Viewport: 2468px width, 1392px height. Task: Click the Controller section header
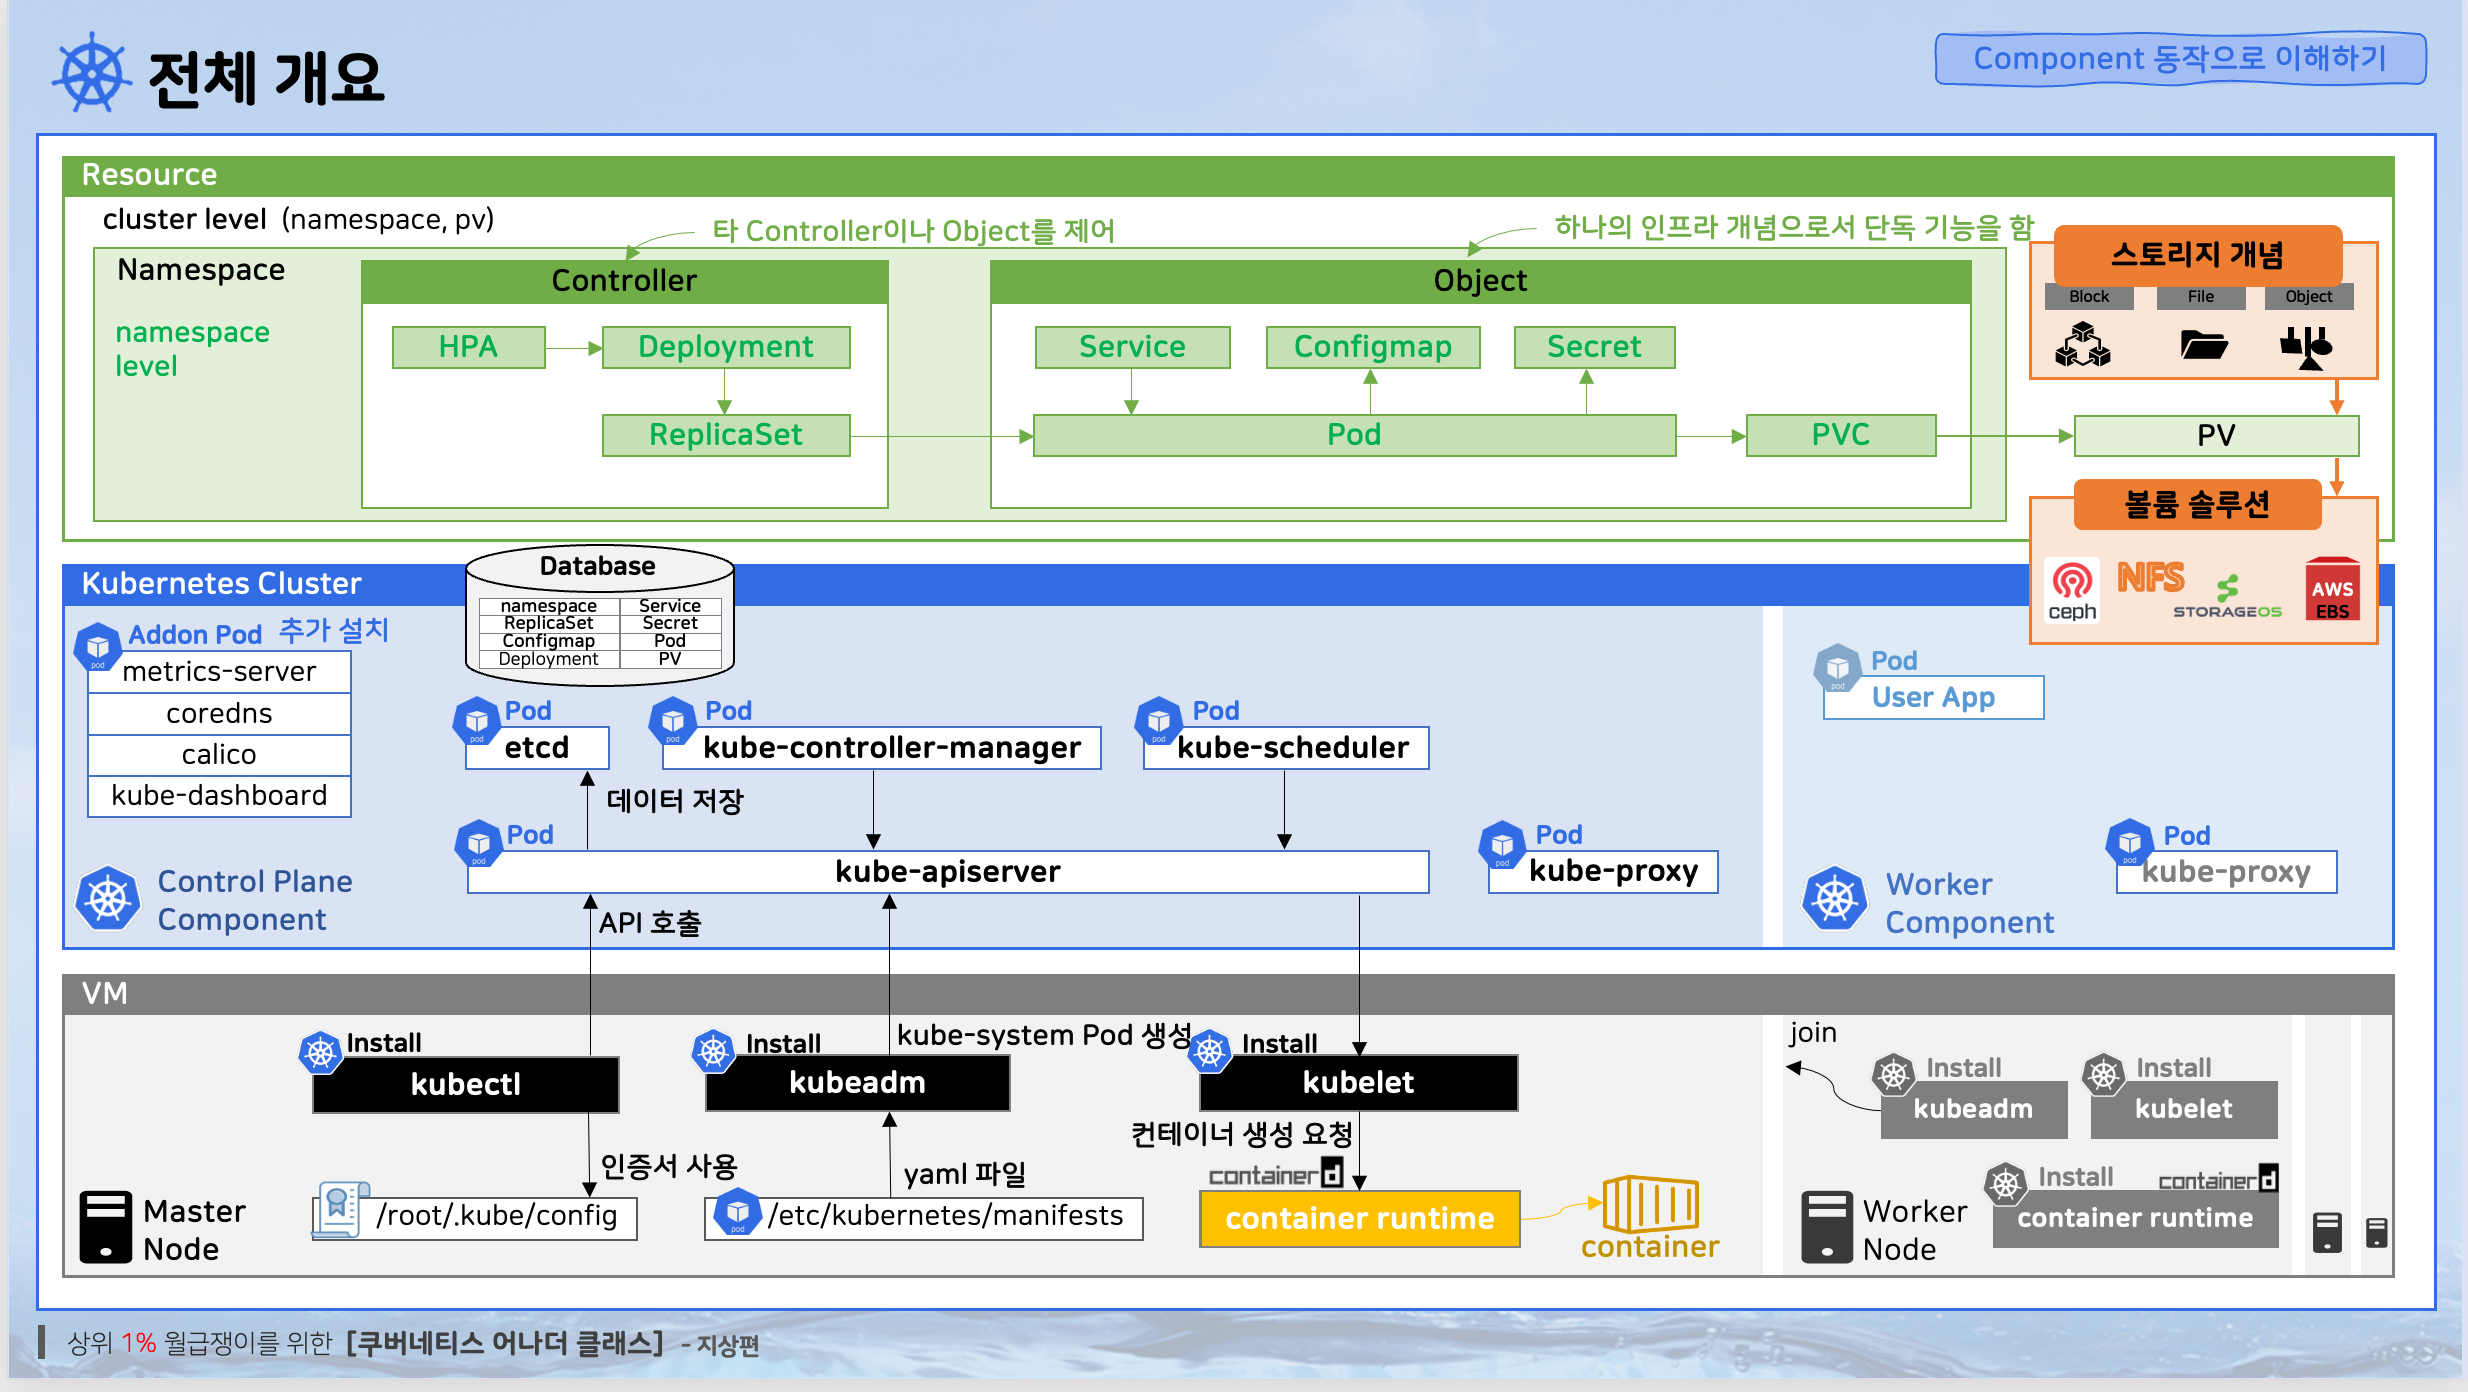[625, 281]
